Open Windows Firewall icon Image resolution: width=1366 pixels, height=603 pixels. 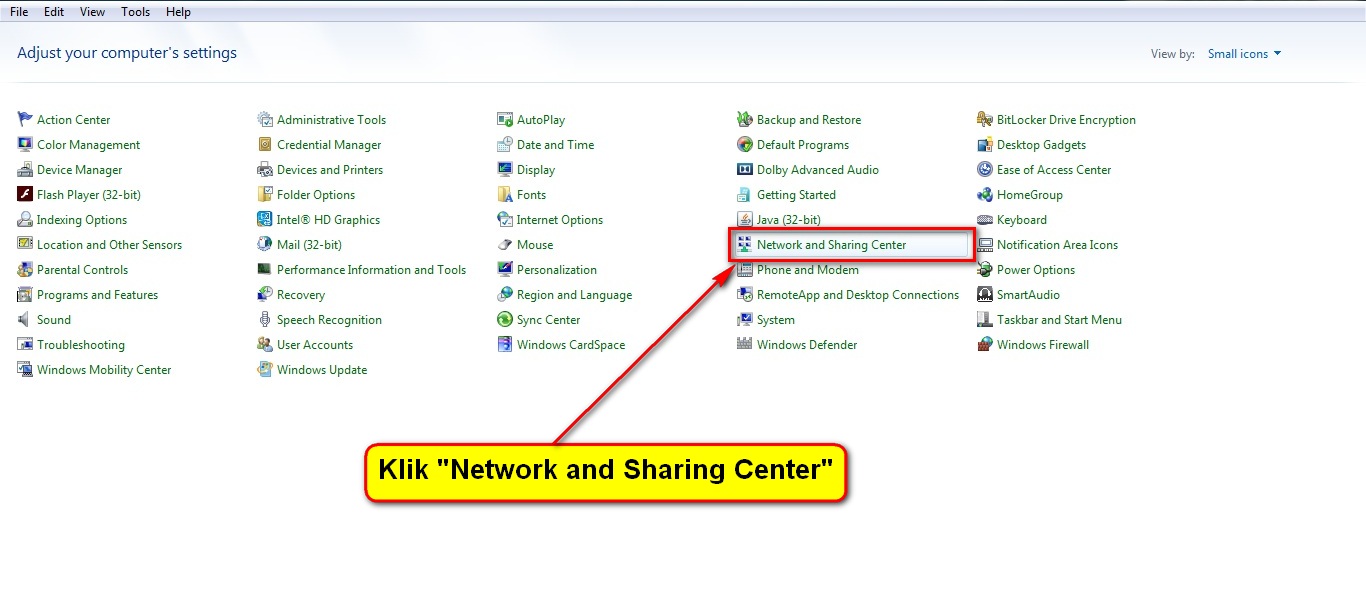pyautogui.click(x=985, y=345)
